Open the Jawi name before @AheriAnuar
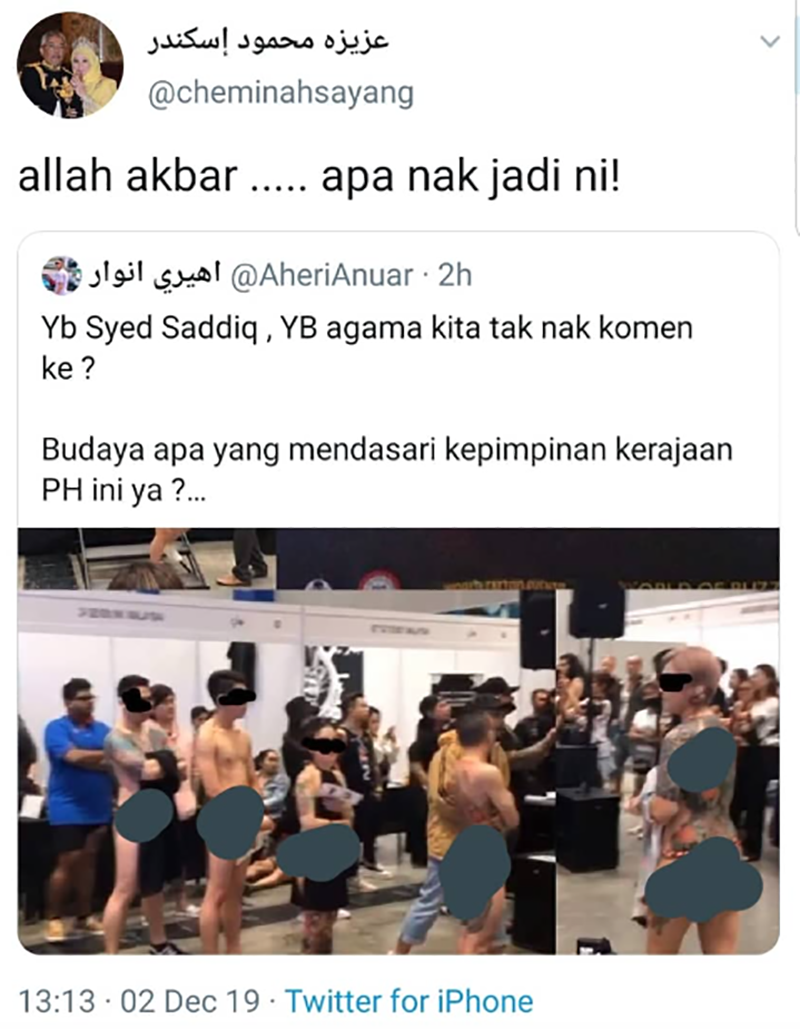The image size is (800, 1029). coord(155,275)
